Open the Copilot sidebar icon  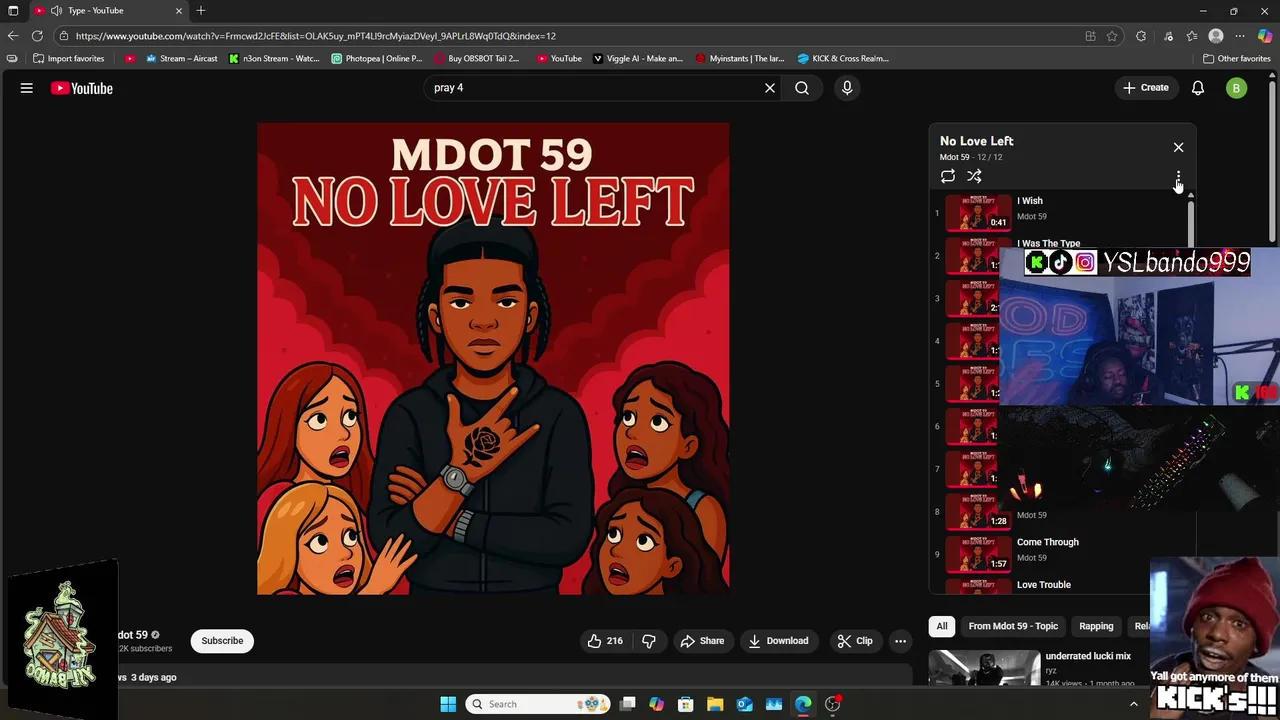1265,36
